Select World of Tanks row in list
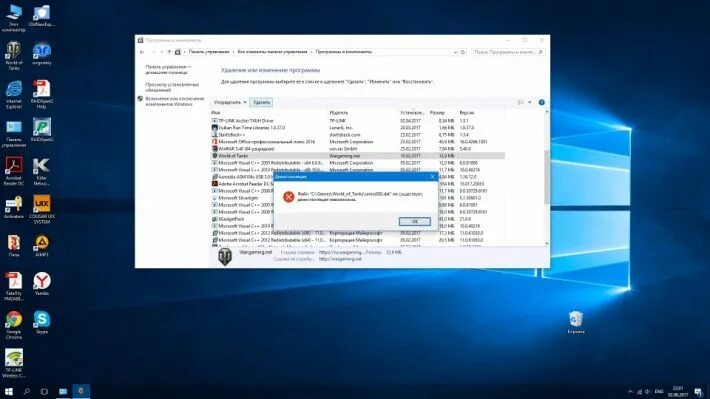 [358, 156]
